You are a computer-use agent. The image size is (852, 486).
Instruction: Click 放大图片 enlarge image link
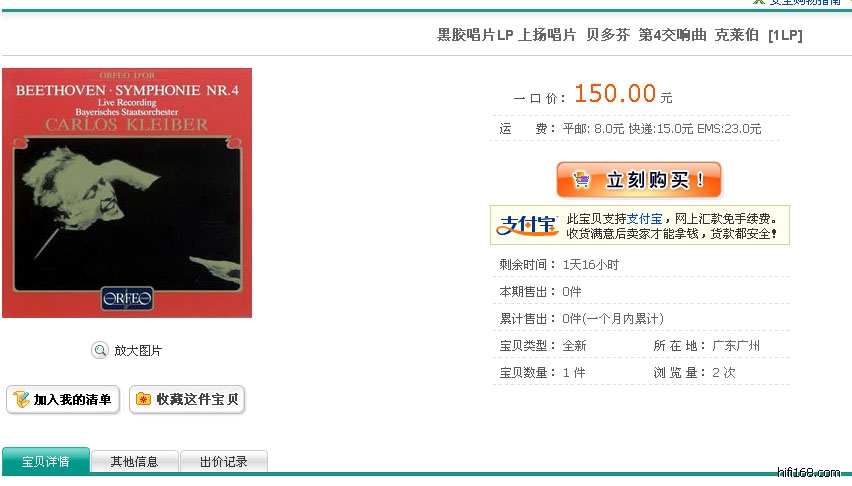click(138, 351)
